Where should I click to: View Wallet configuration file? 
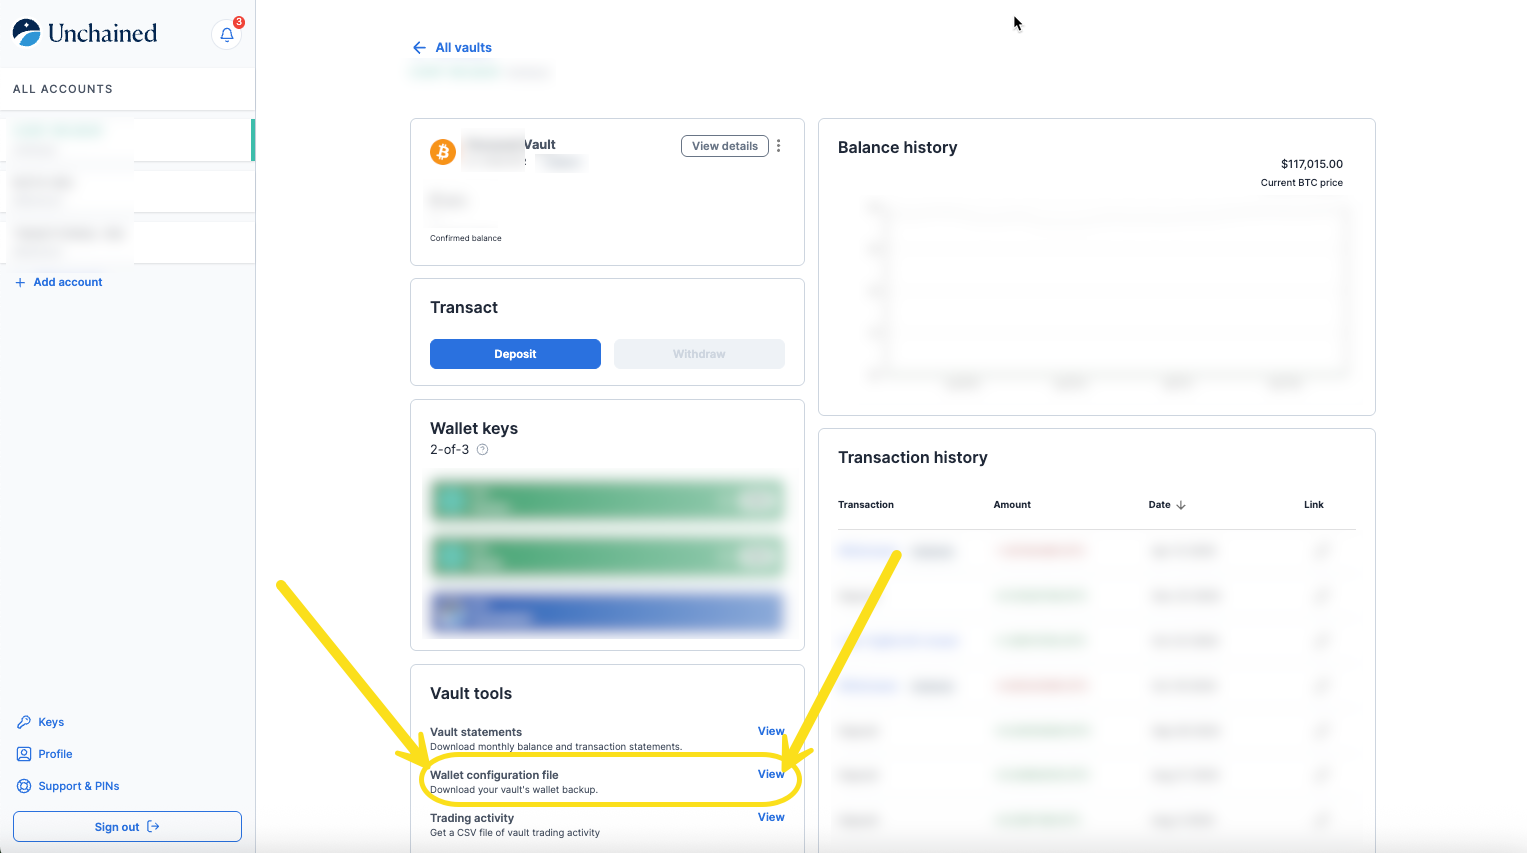(770, 774)
